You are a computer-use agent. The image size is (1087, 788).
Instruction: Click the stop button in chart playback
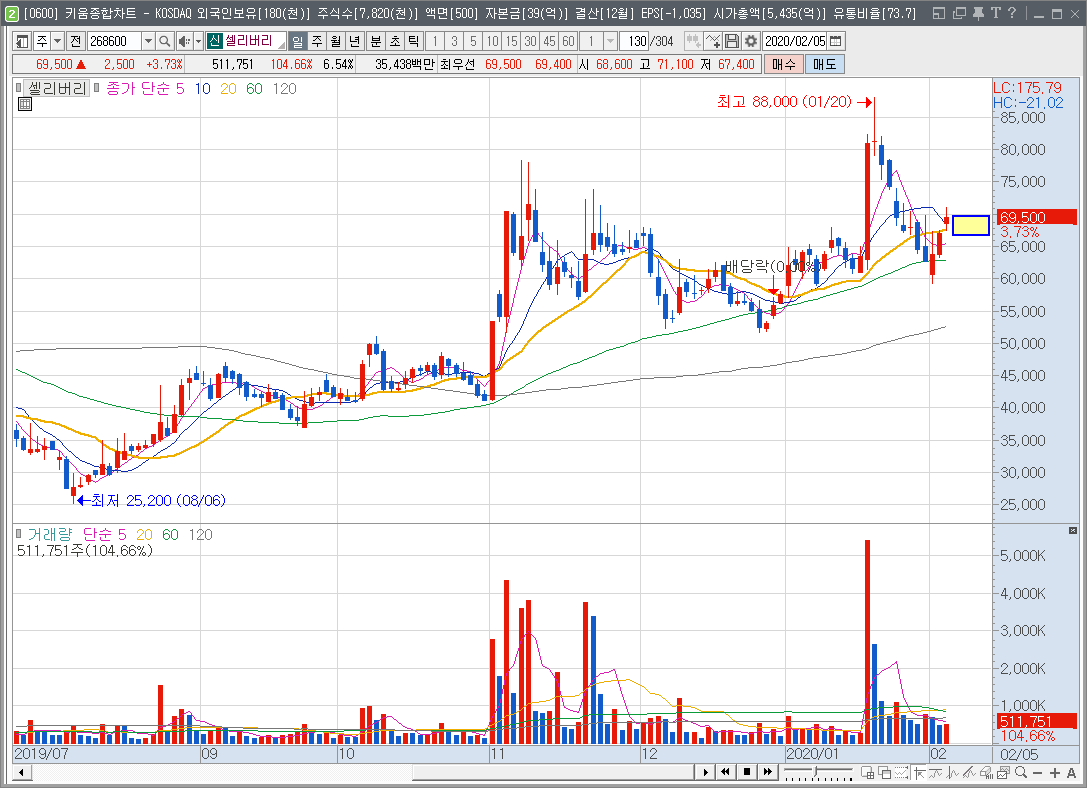[x=747, y=772]
